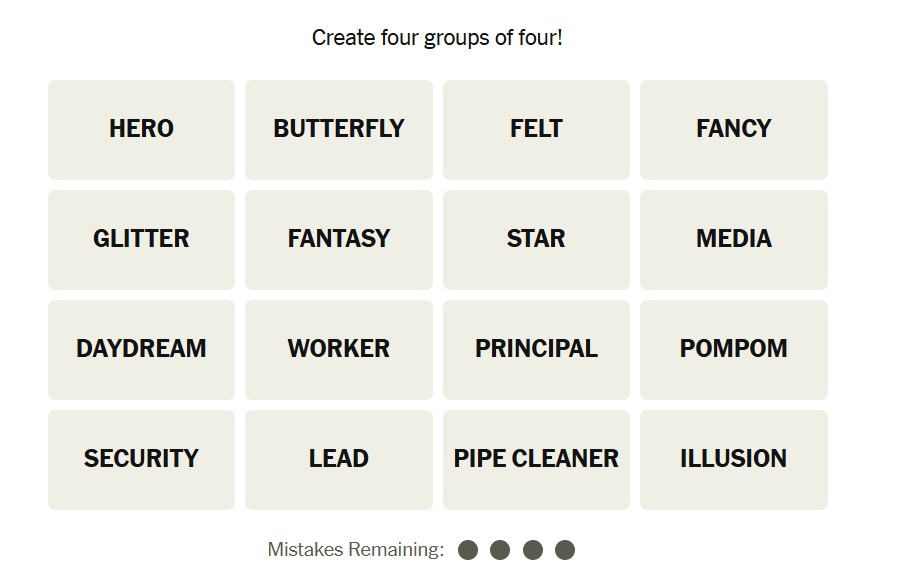Toggle the FELT tile
Image resolution: width=904 pixels, height=575 pixels.
coord(536,129)
